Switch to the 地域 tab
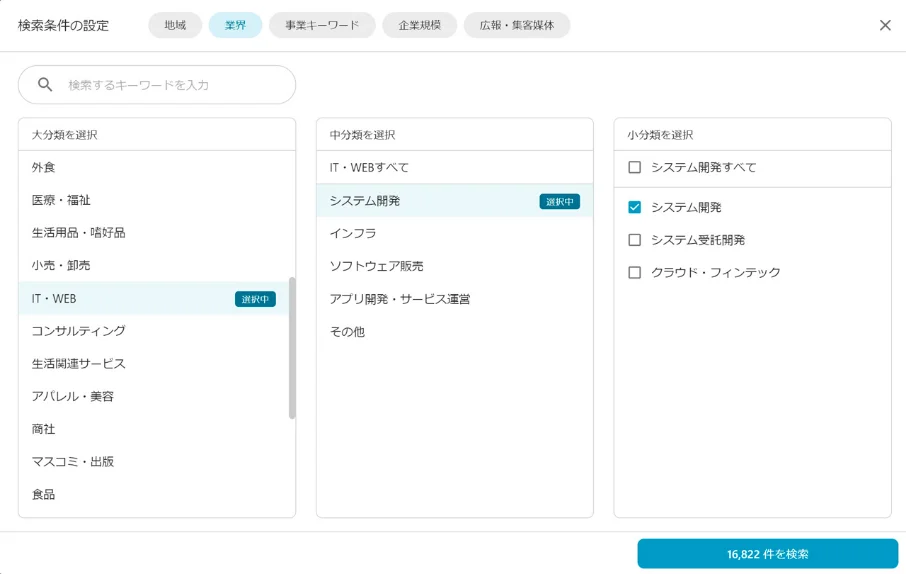Viewport: 906px width, 574px height. point(175,25)
